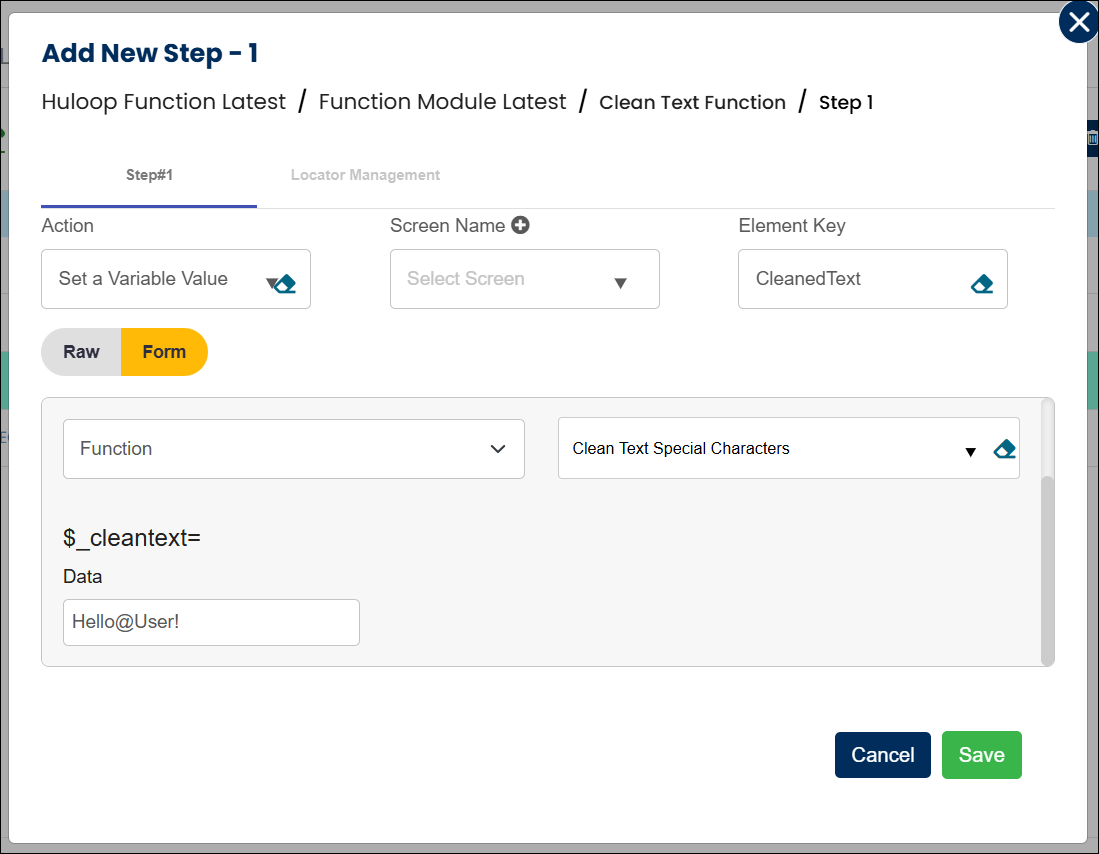Screen dimensions: 1099x854
Task: Close the Add New Step dialog
Action: pyautogui.click(x=1078, y=23)
